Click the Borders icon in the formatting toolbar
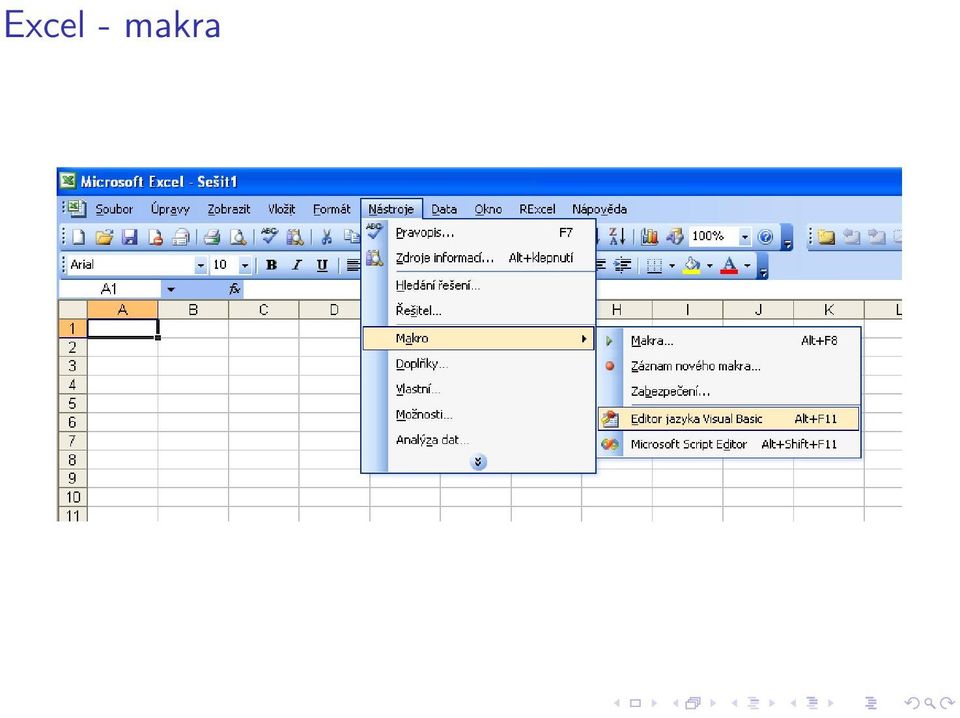Screen dimensions: 960x718 pos(654,266)
